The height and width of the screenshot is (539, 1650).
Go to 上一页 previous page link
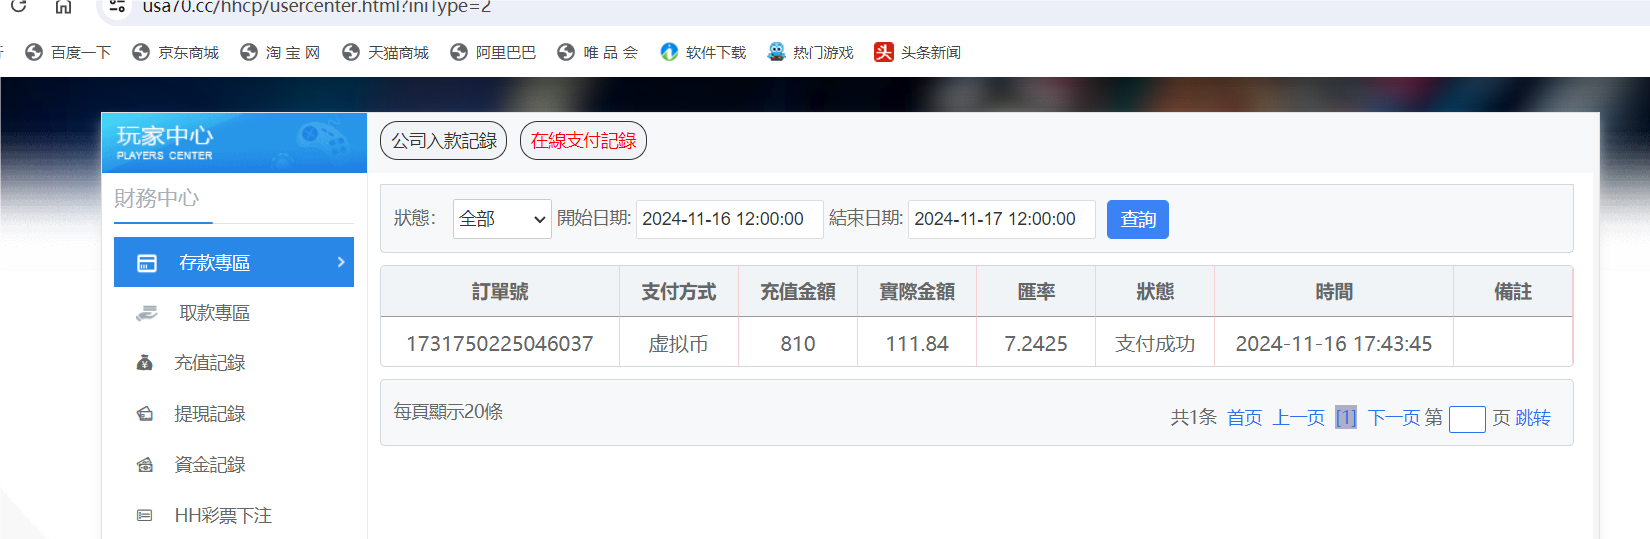point(1299,418)
